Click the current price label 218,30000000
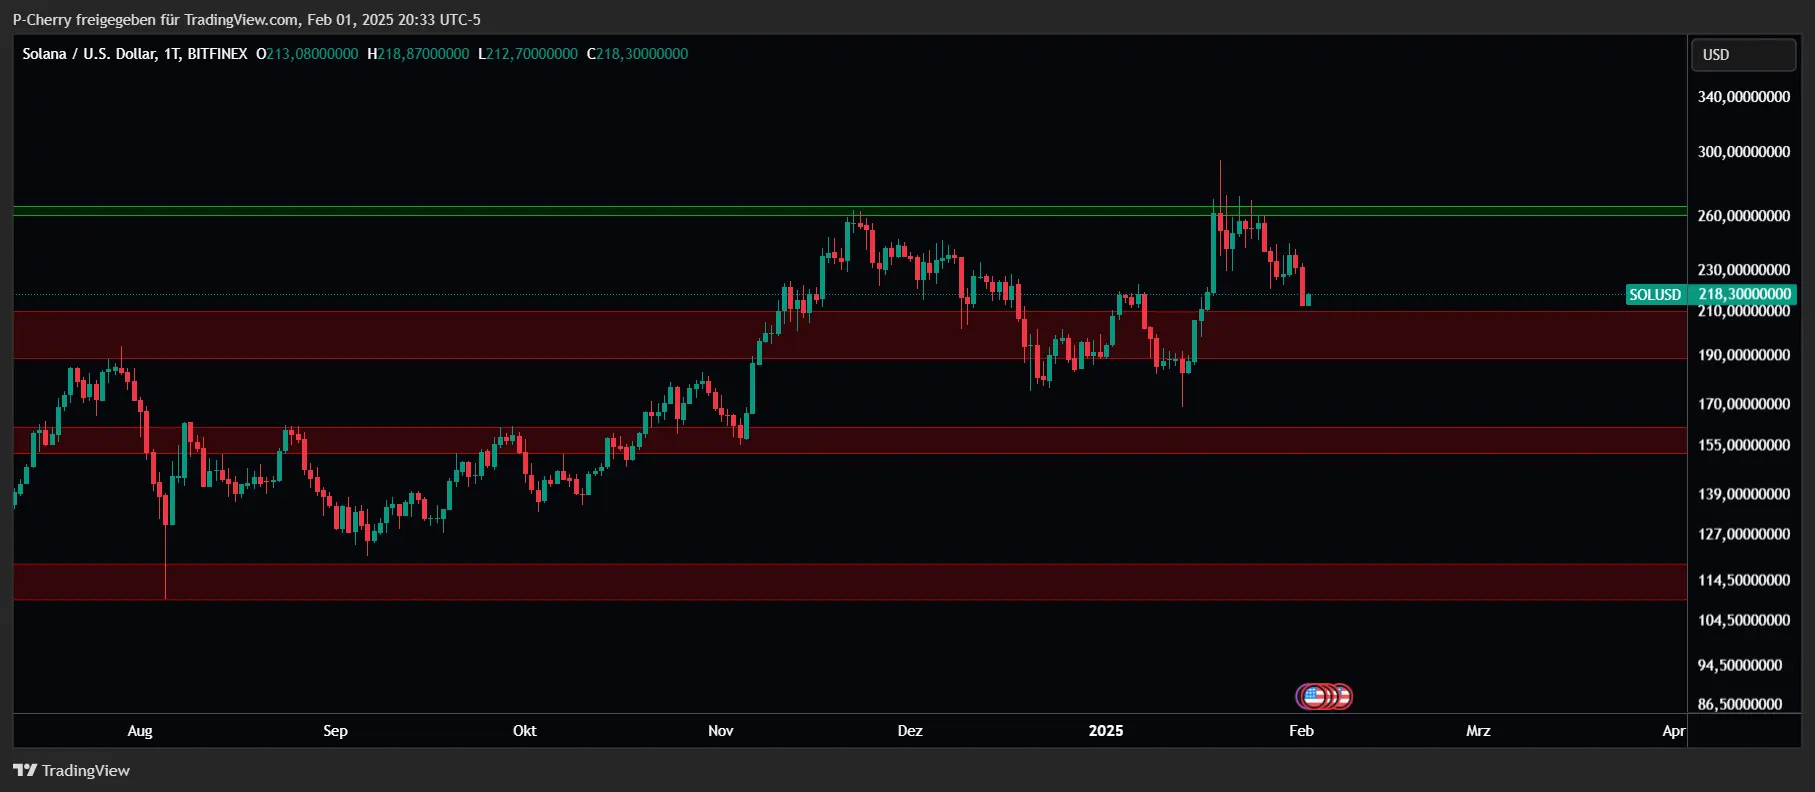The image size is (1815, 792). [x=1744, y=294]
